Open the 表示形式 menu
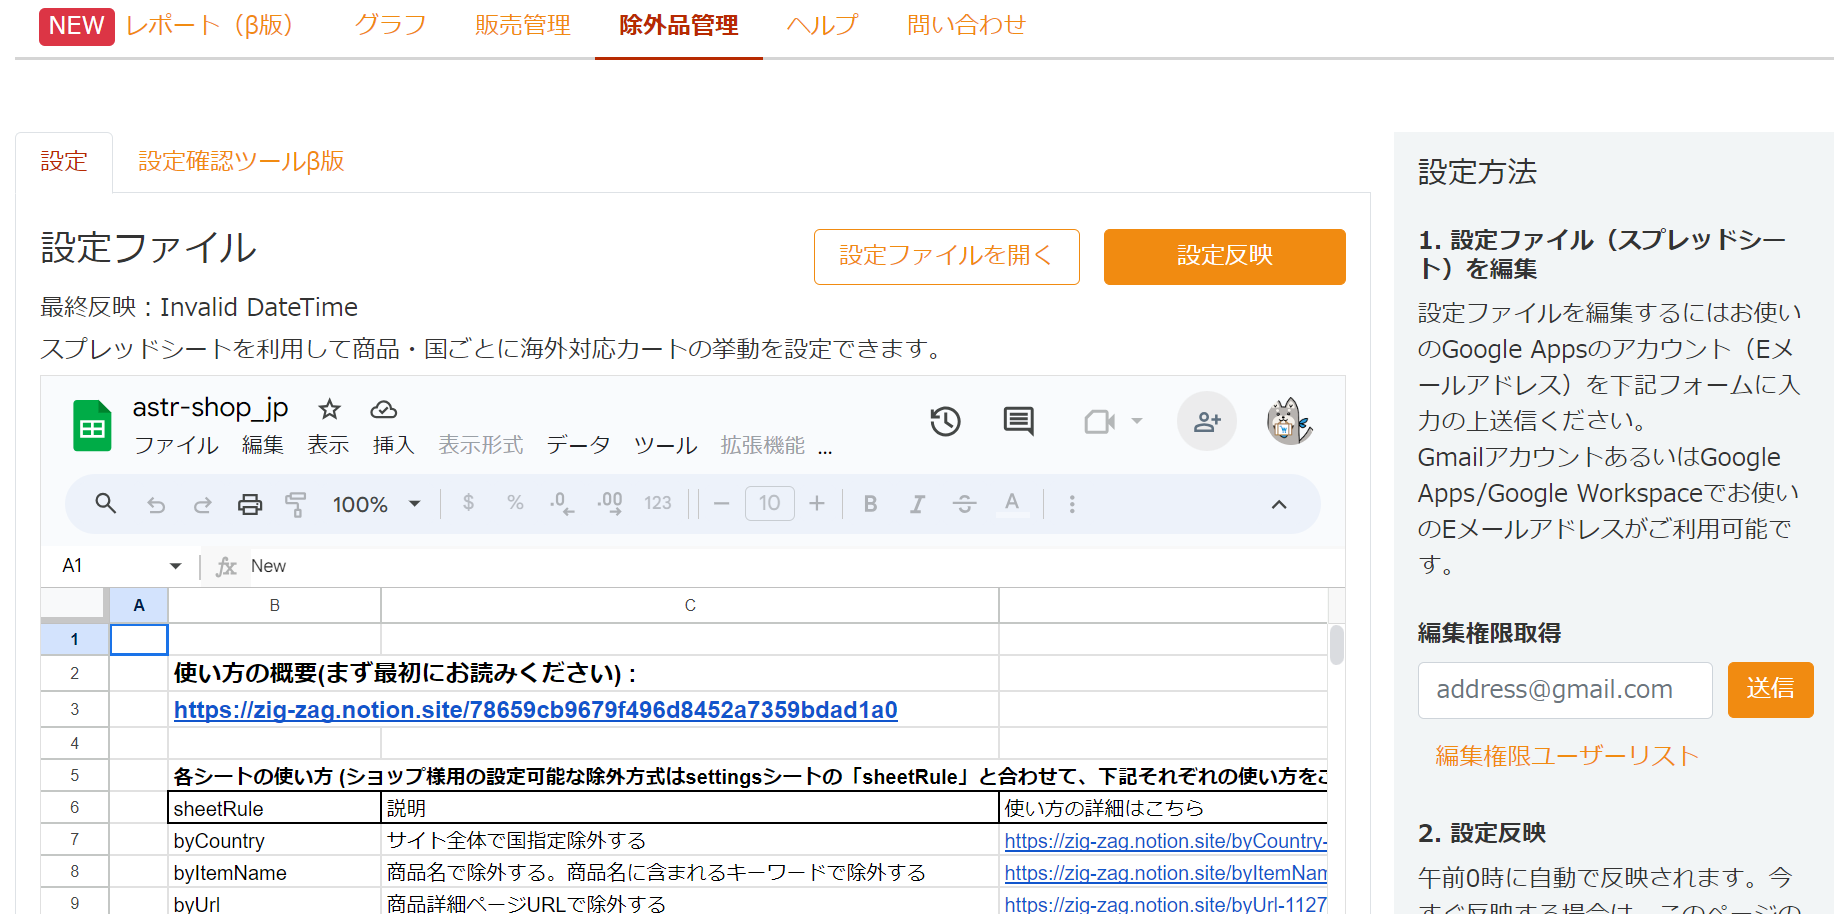 (481, 445)
